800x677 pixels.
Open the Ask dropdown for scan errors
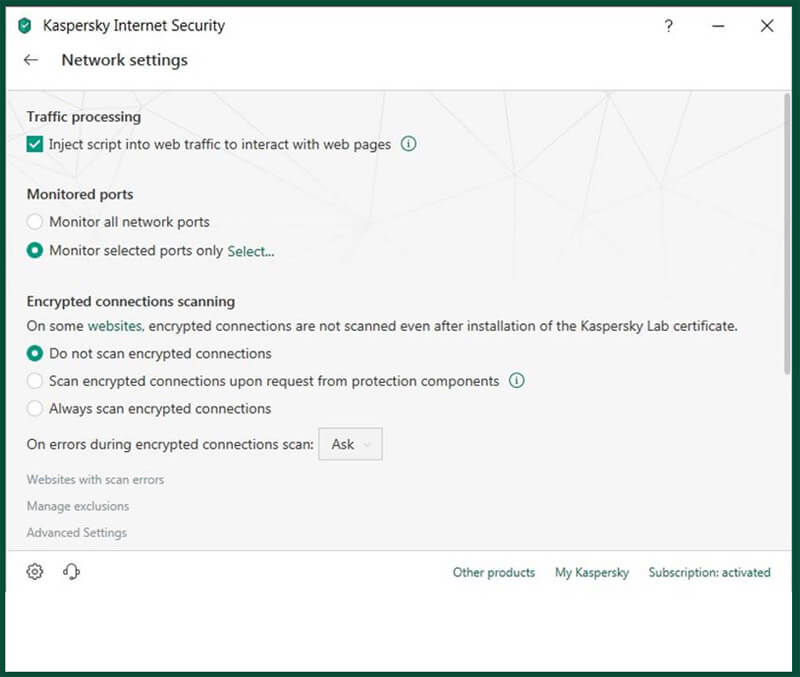(351, 444)
